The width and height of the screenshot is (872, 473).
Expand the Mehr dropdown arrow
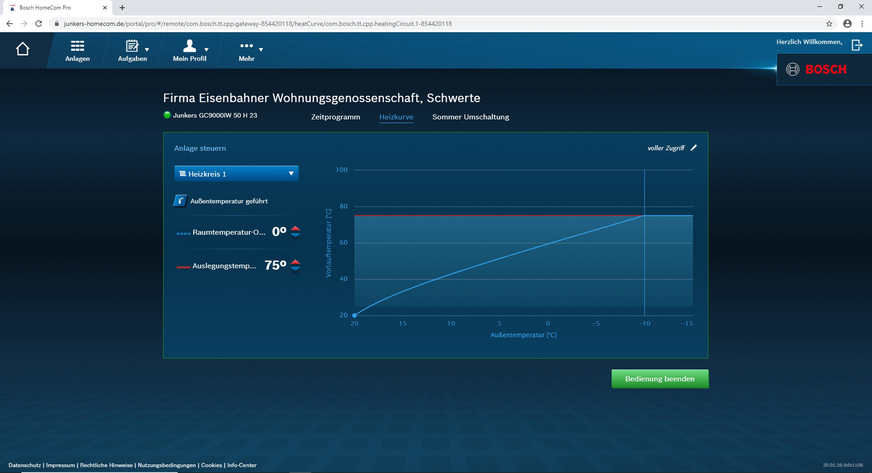(261, 49)
